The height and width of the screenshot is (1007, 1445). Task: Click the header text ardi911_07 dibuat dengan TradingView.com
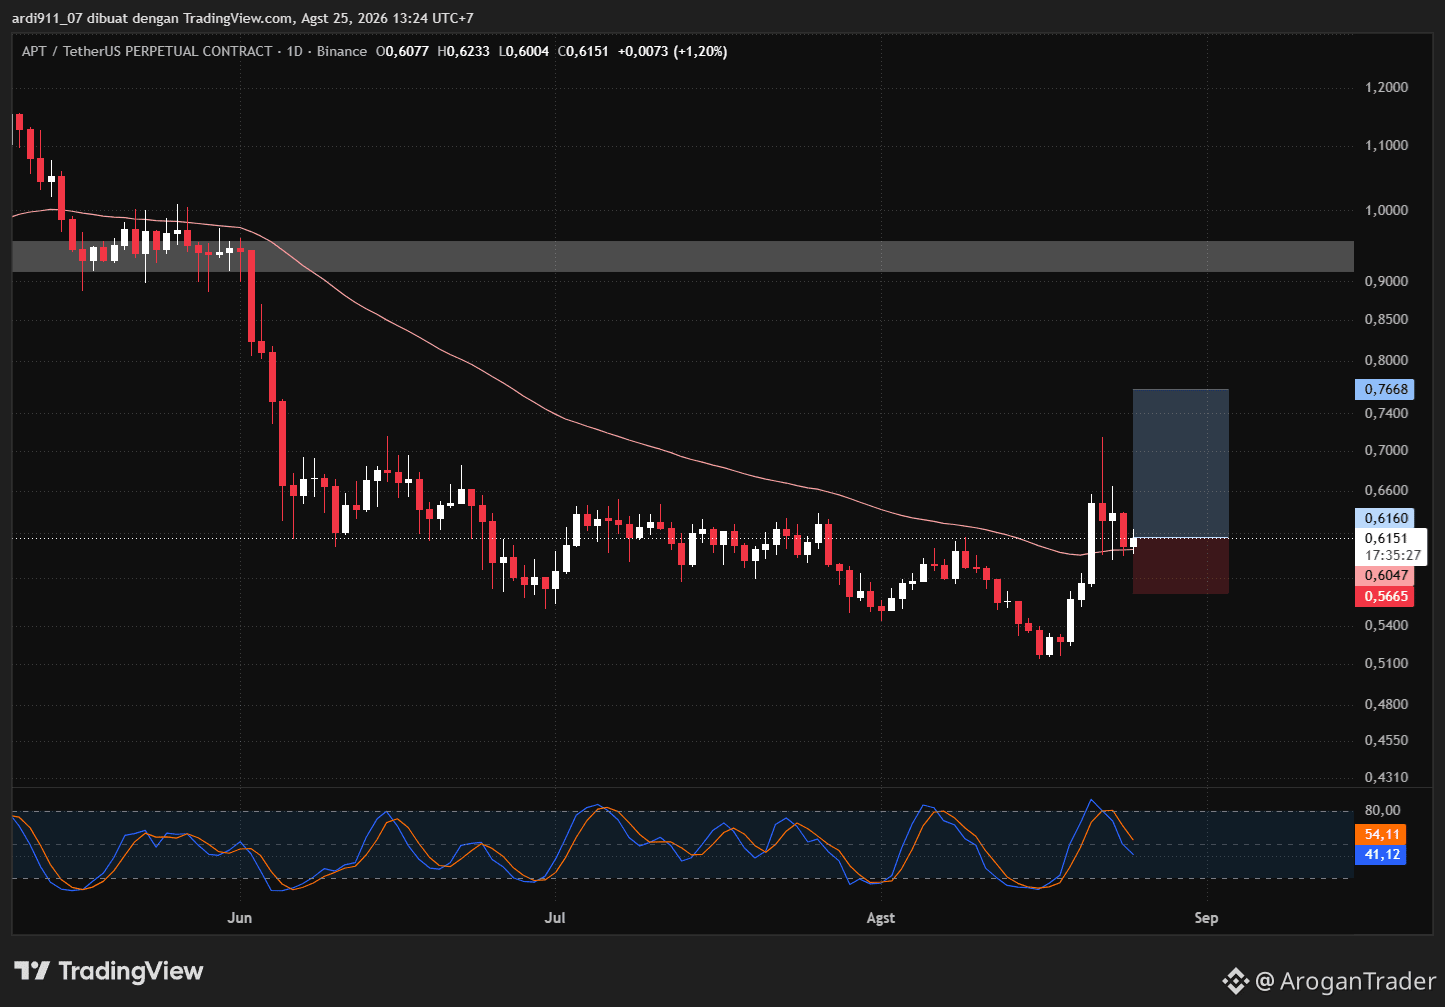[x=154, y=18]
